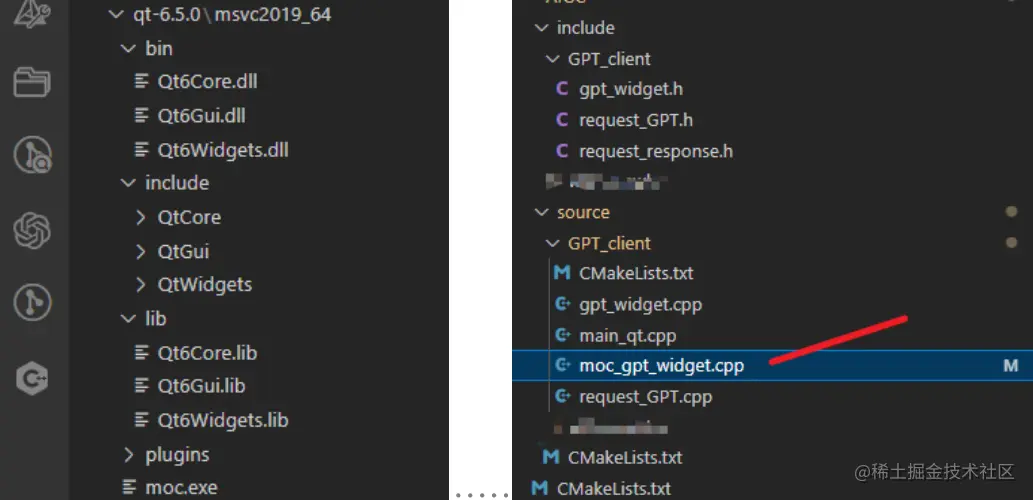The image size is (1033, 500).
Task: Open request_response.h header file
Action: pyautogui.click(x=656, y=151)
